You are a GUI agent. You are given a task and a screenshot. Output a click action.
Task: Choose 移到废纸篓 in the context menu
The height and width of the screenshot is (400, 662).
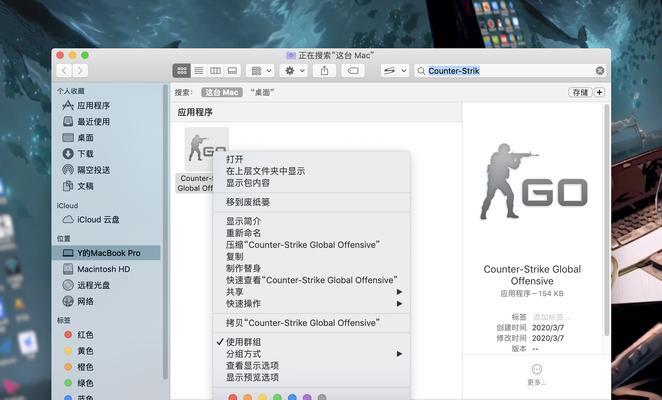(x=312, y=202)
